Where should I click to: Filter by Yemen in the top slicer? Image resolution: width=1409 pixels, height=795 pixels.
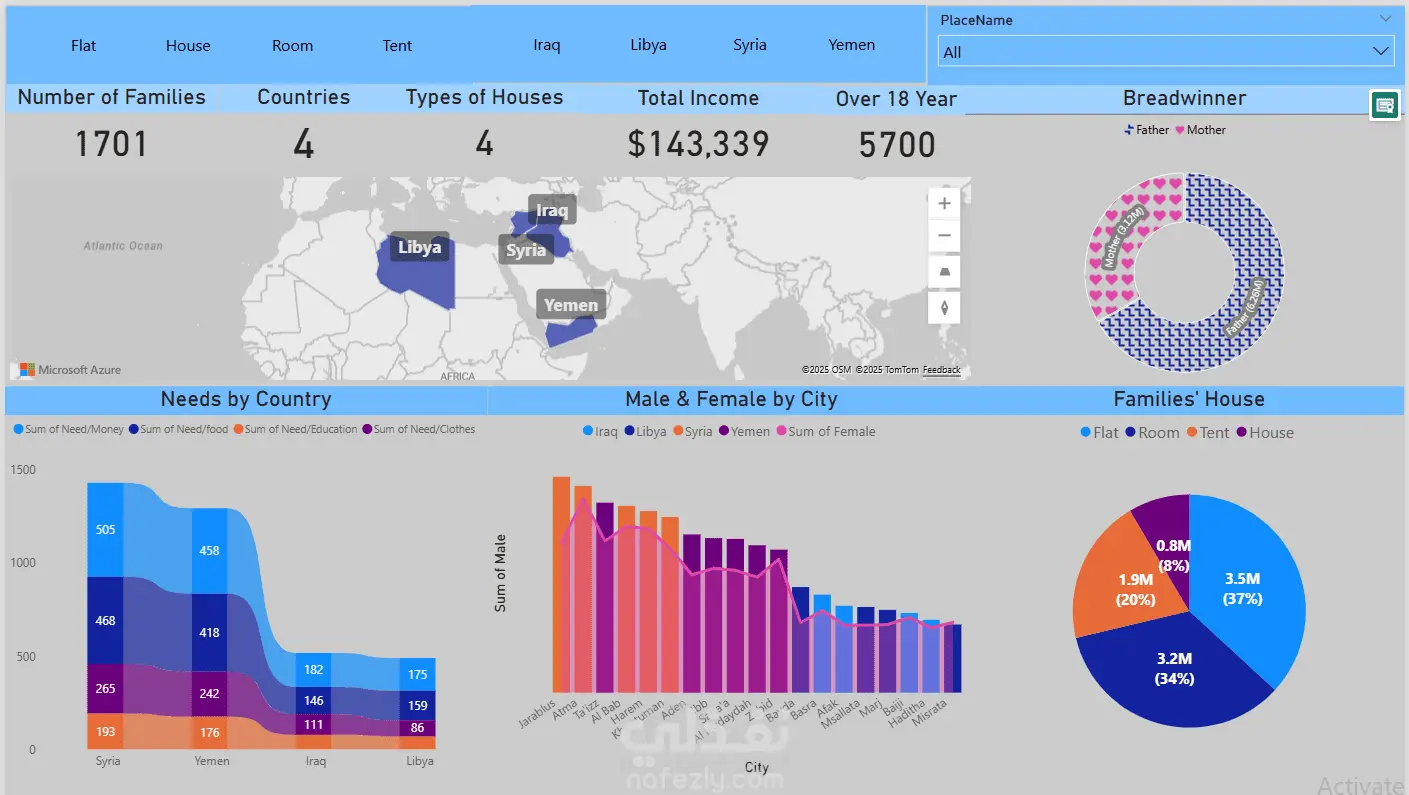[852, 45]
